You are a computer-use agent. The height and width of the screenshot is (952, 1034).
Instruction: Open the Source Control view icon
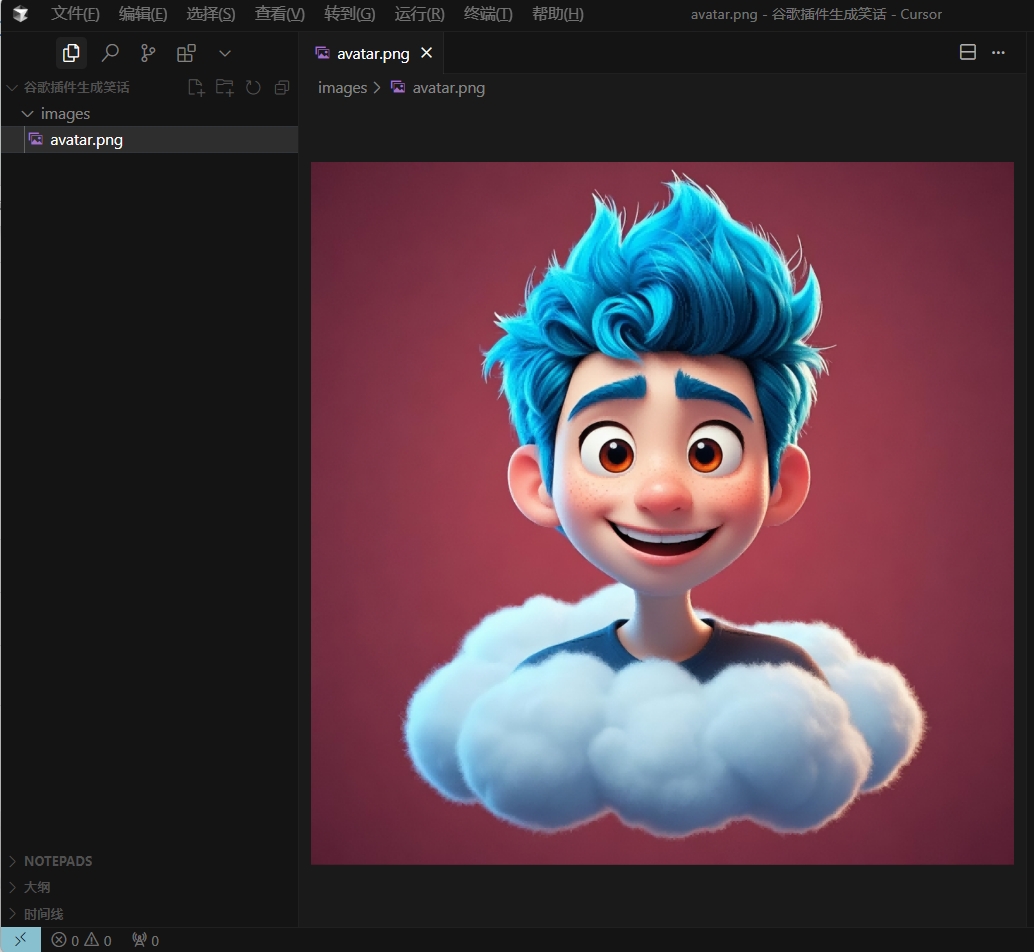(148, 53)
